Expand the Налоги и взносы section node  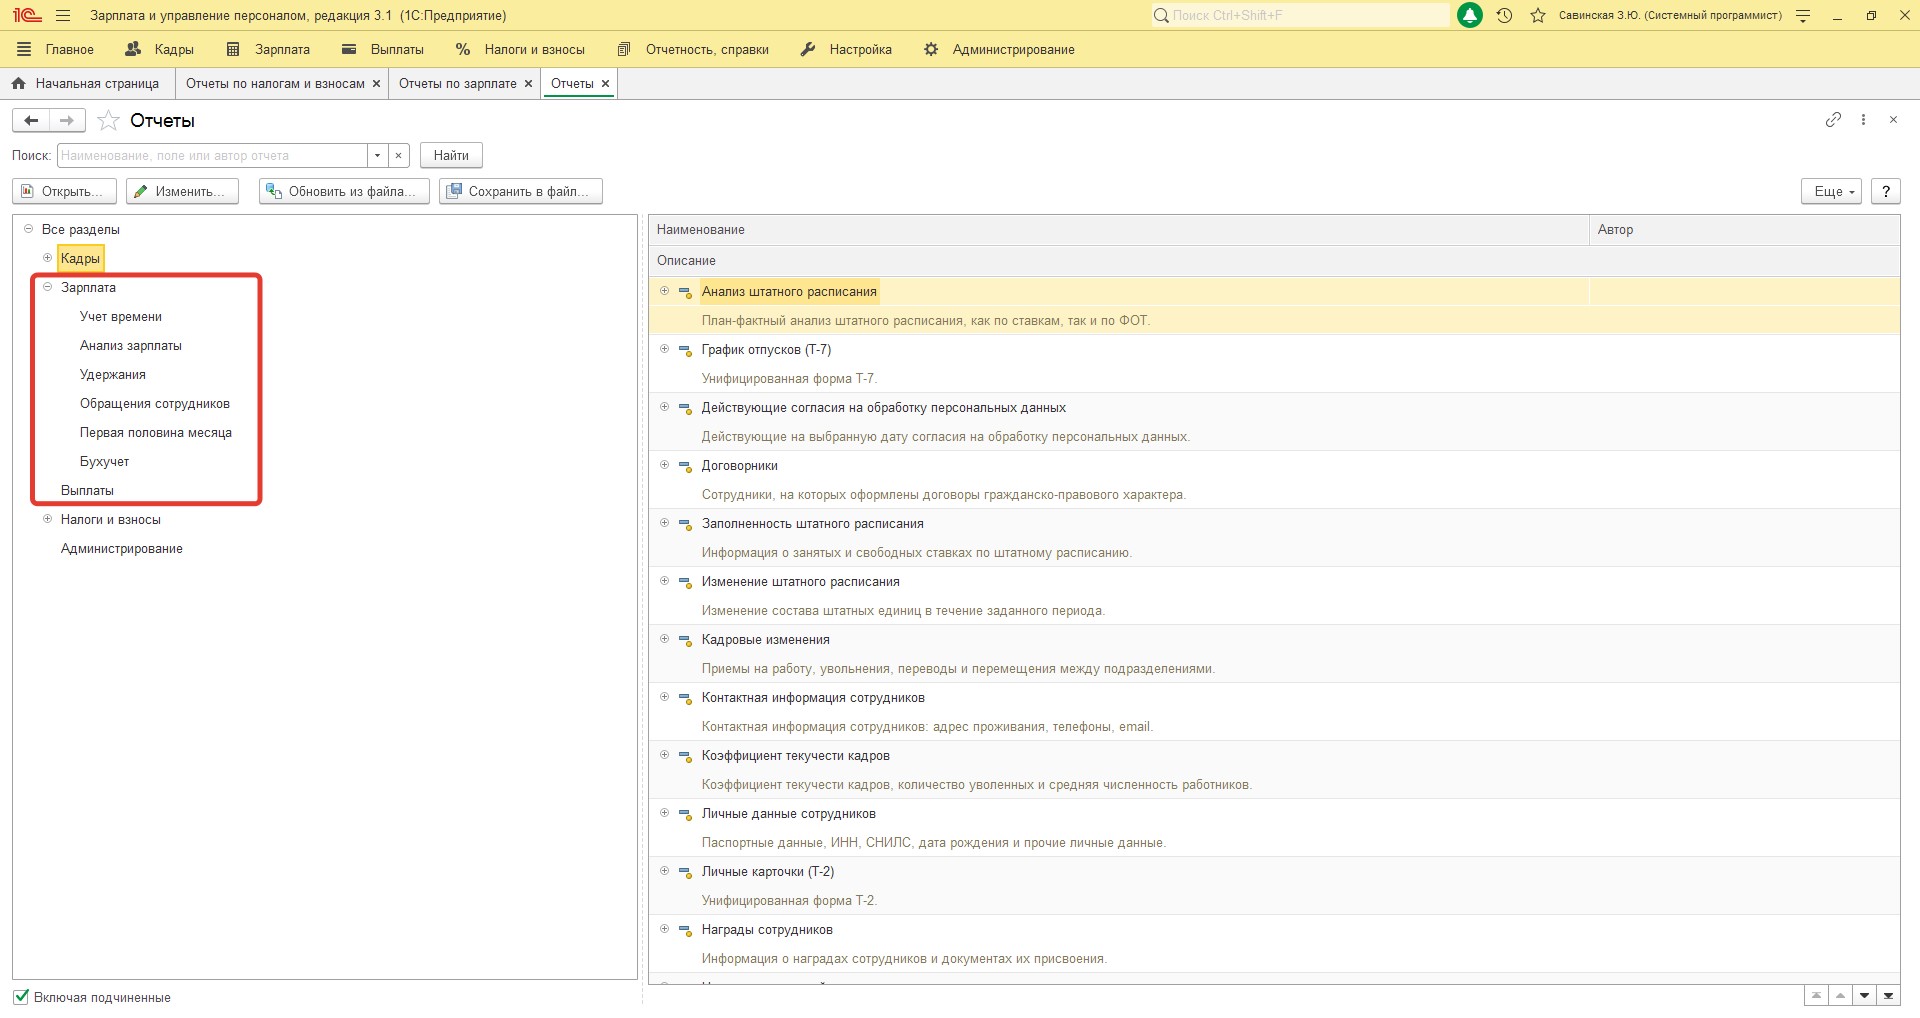(47, 519)
